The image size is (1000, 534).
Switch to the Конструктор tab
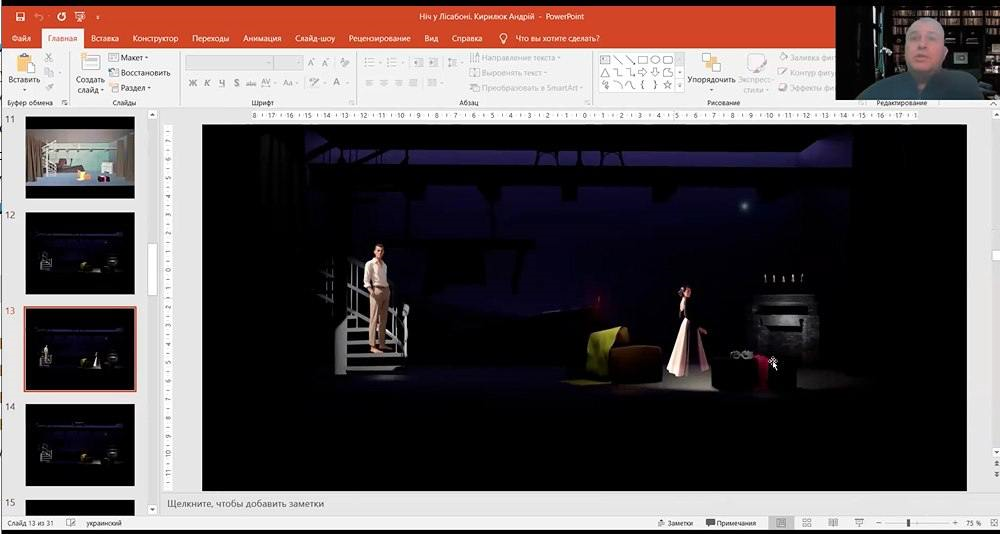click(x=156, y=38)
